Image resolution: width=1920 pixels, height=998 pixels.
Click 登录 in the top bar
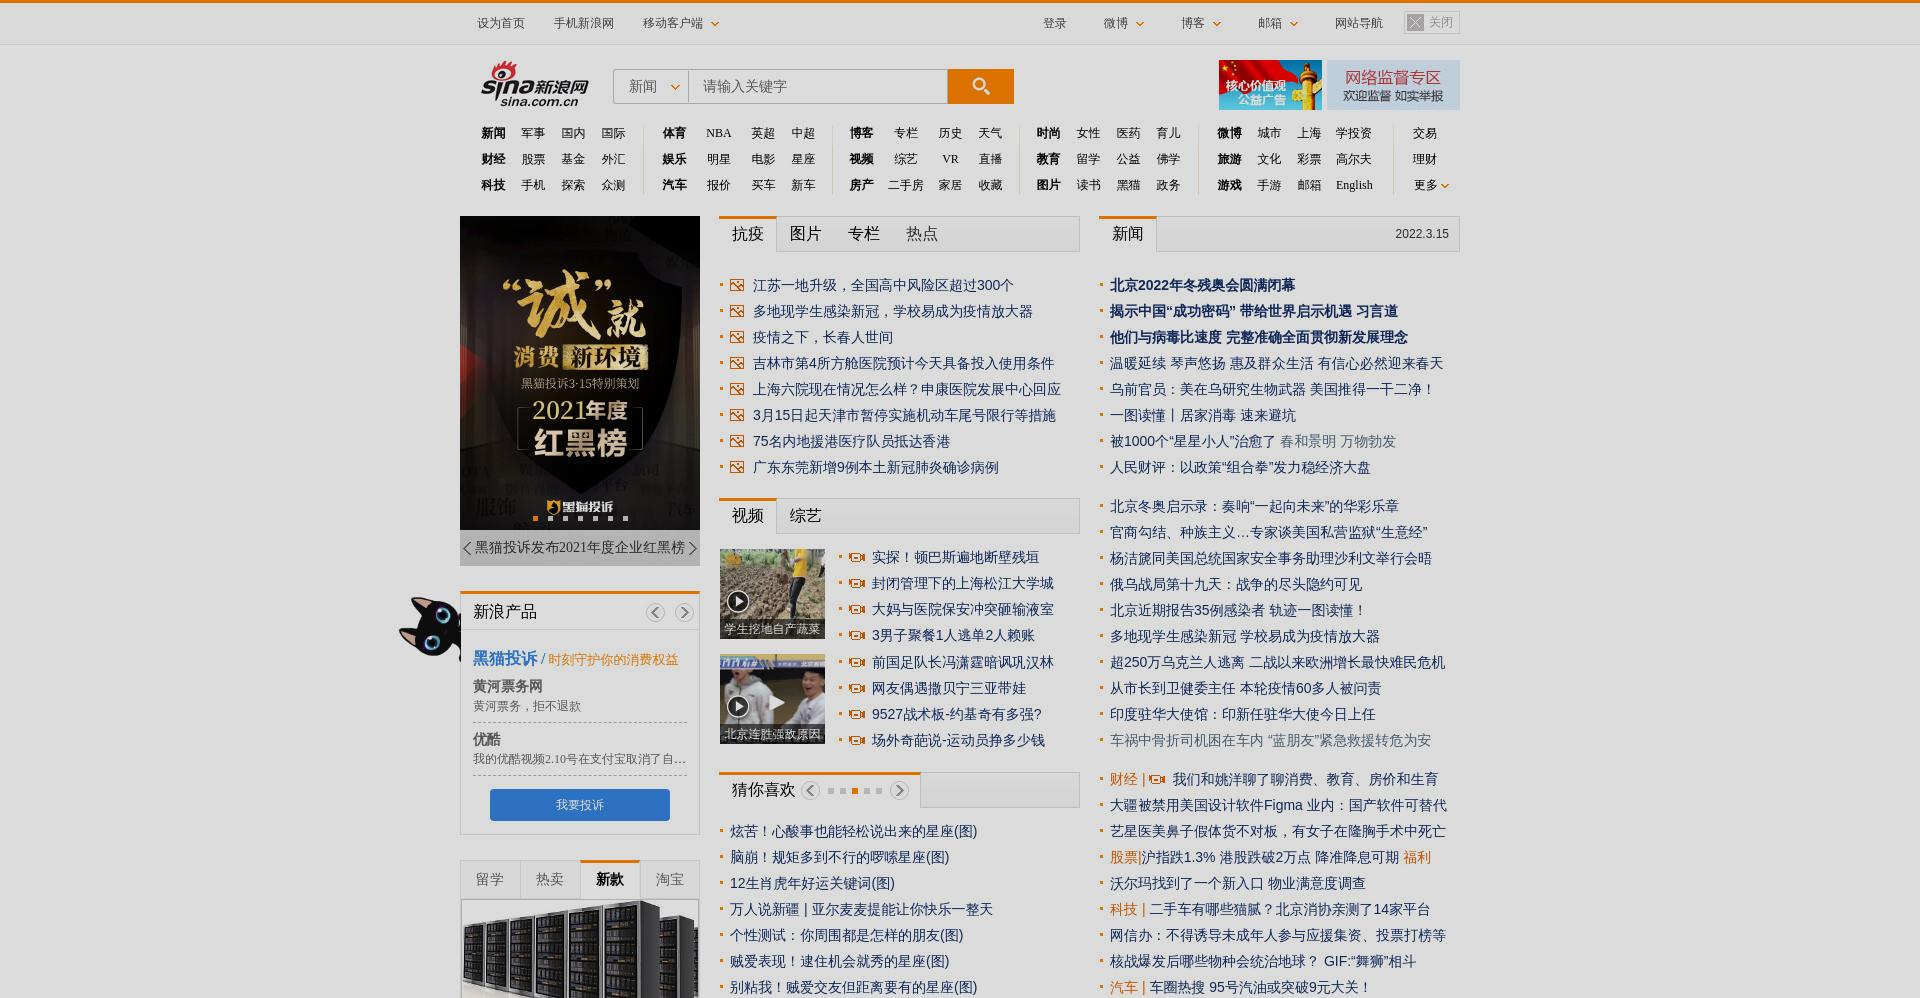pyautogui.click(x=1055, y=23)
